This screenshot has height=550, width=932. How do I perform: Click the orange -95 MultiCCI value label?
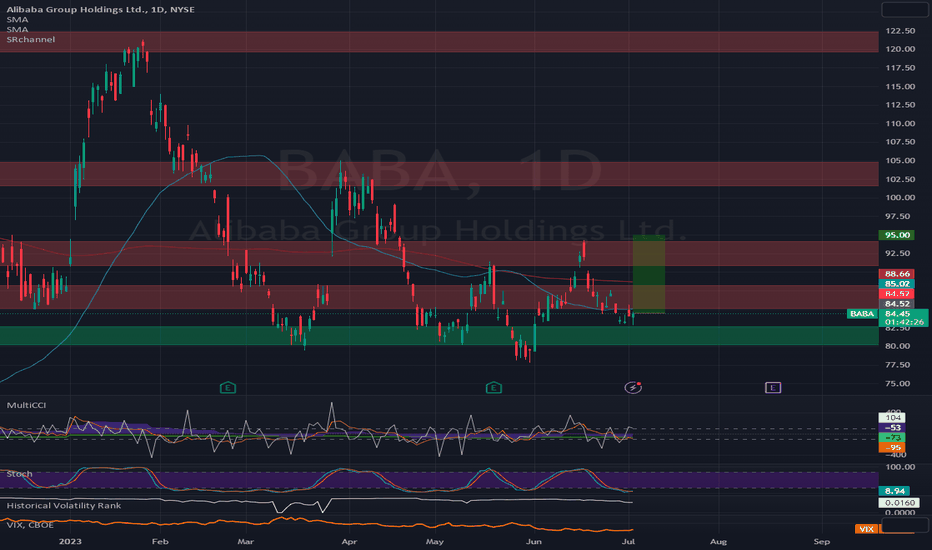892,448
